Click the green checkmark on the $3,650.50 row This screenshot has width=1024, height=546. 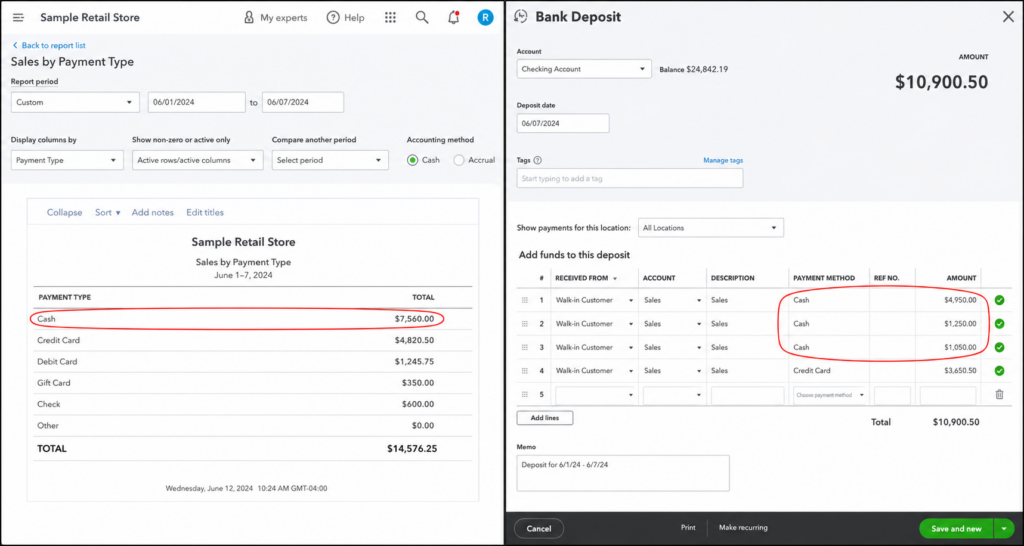999,371
